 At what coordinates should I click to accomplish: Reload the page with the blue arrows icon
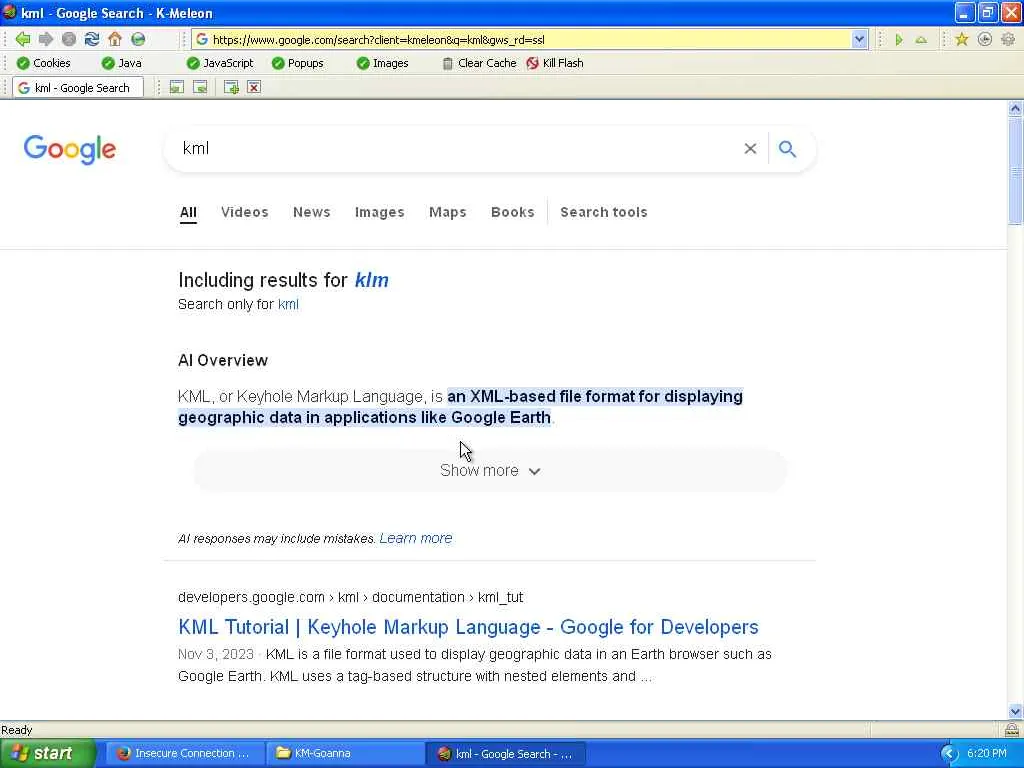coord(92,39)
